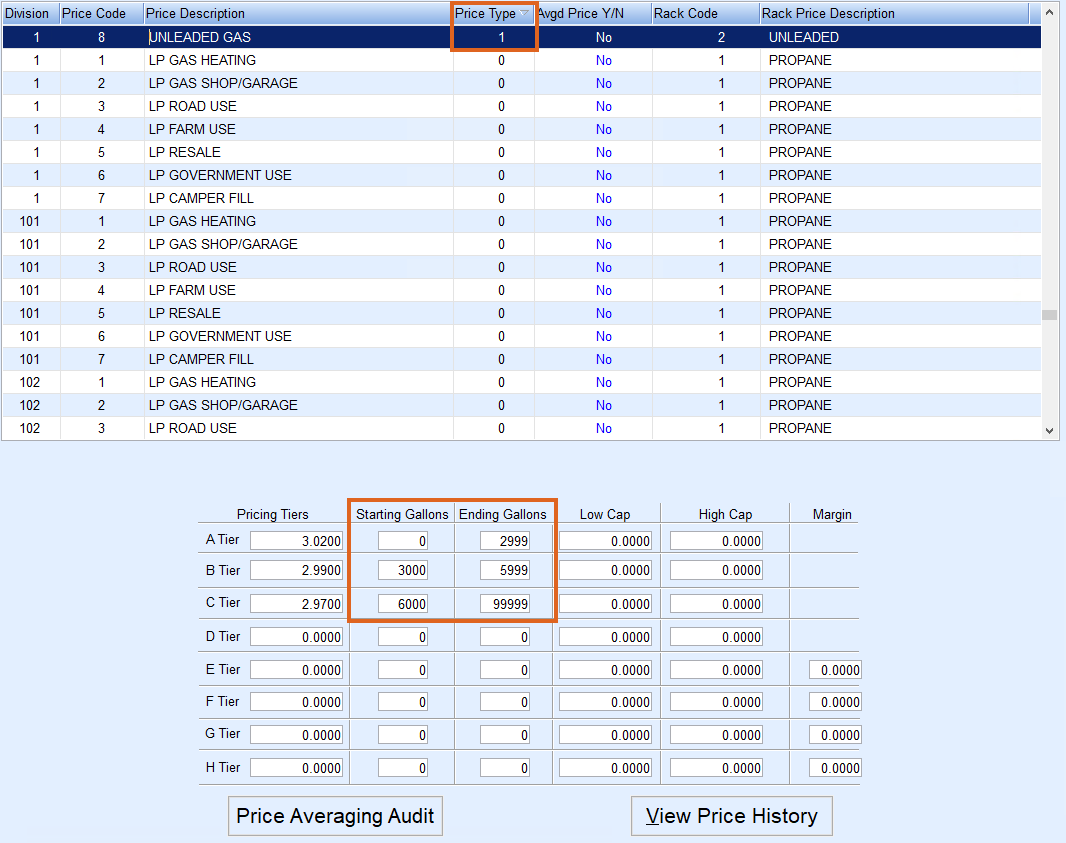Click the D Tier price field
1066x843 pixels.
point(296,636)
